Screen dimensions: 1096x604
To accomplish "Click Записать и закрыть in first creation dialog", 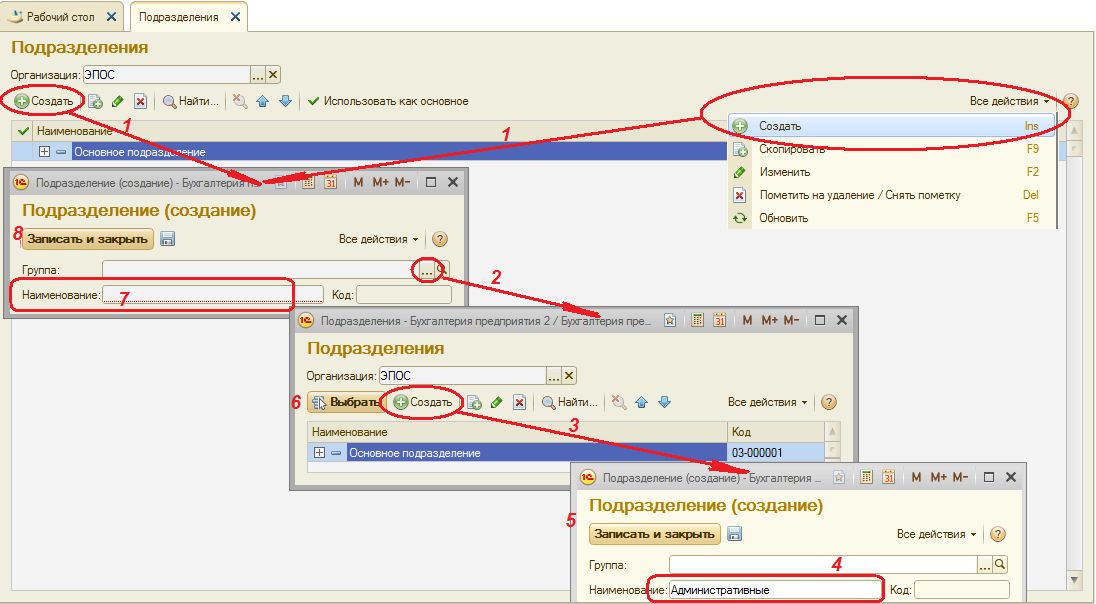I will click(87, 239).
